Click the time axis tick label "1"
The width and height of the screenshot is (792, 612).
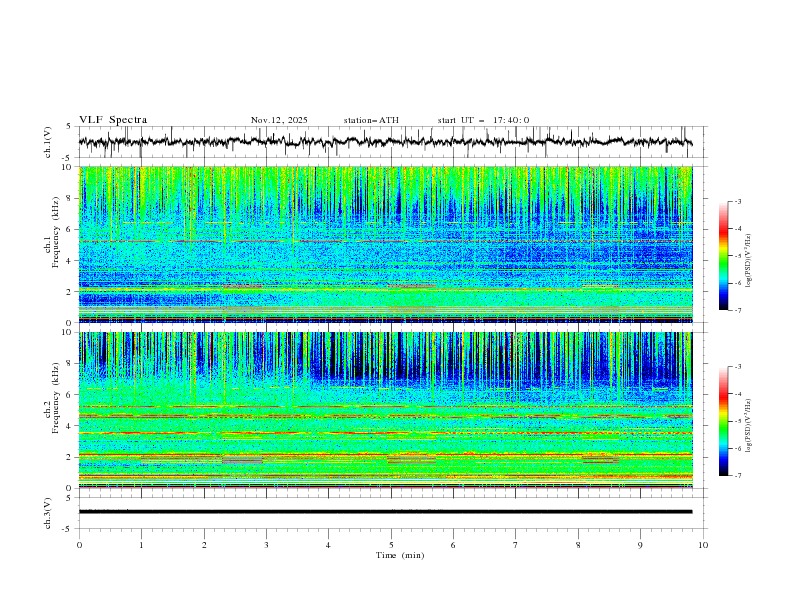coord(141,545)
